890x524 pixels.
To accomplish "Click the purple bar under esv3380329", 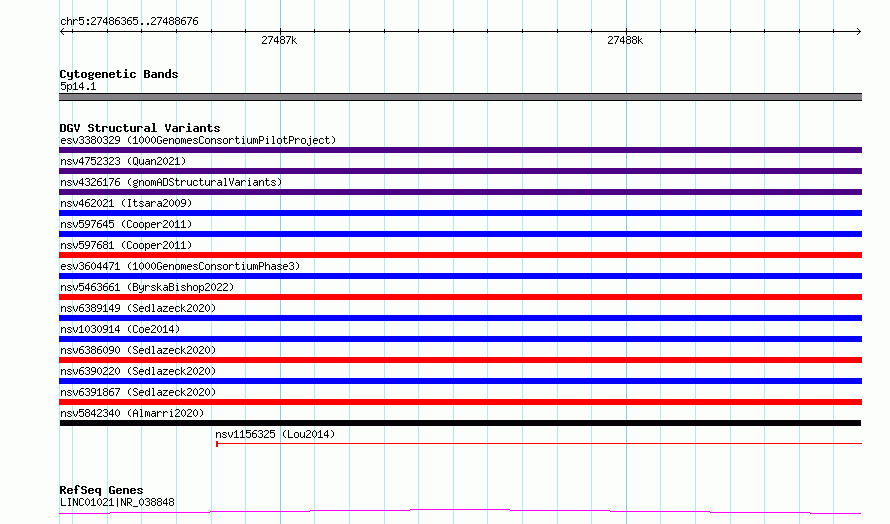I will tap(460, 150).
